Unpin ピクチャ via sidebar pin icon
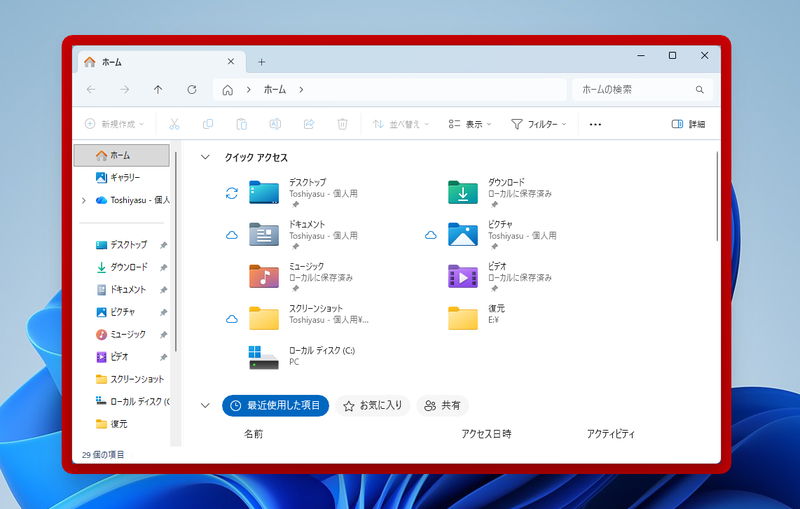 point(163,312)
